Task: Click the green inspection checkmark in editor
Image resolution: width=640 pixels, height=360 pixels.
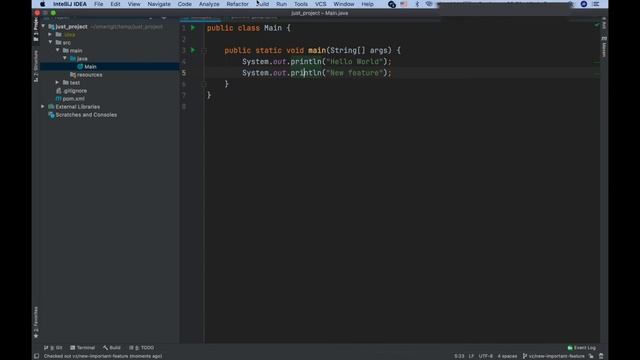Action: (x=597, y=25)
